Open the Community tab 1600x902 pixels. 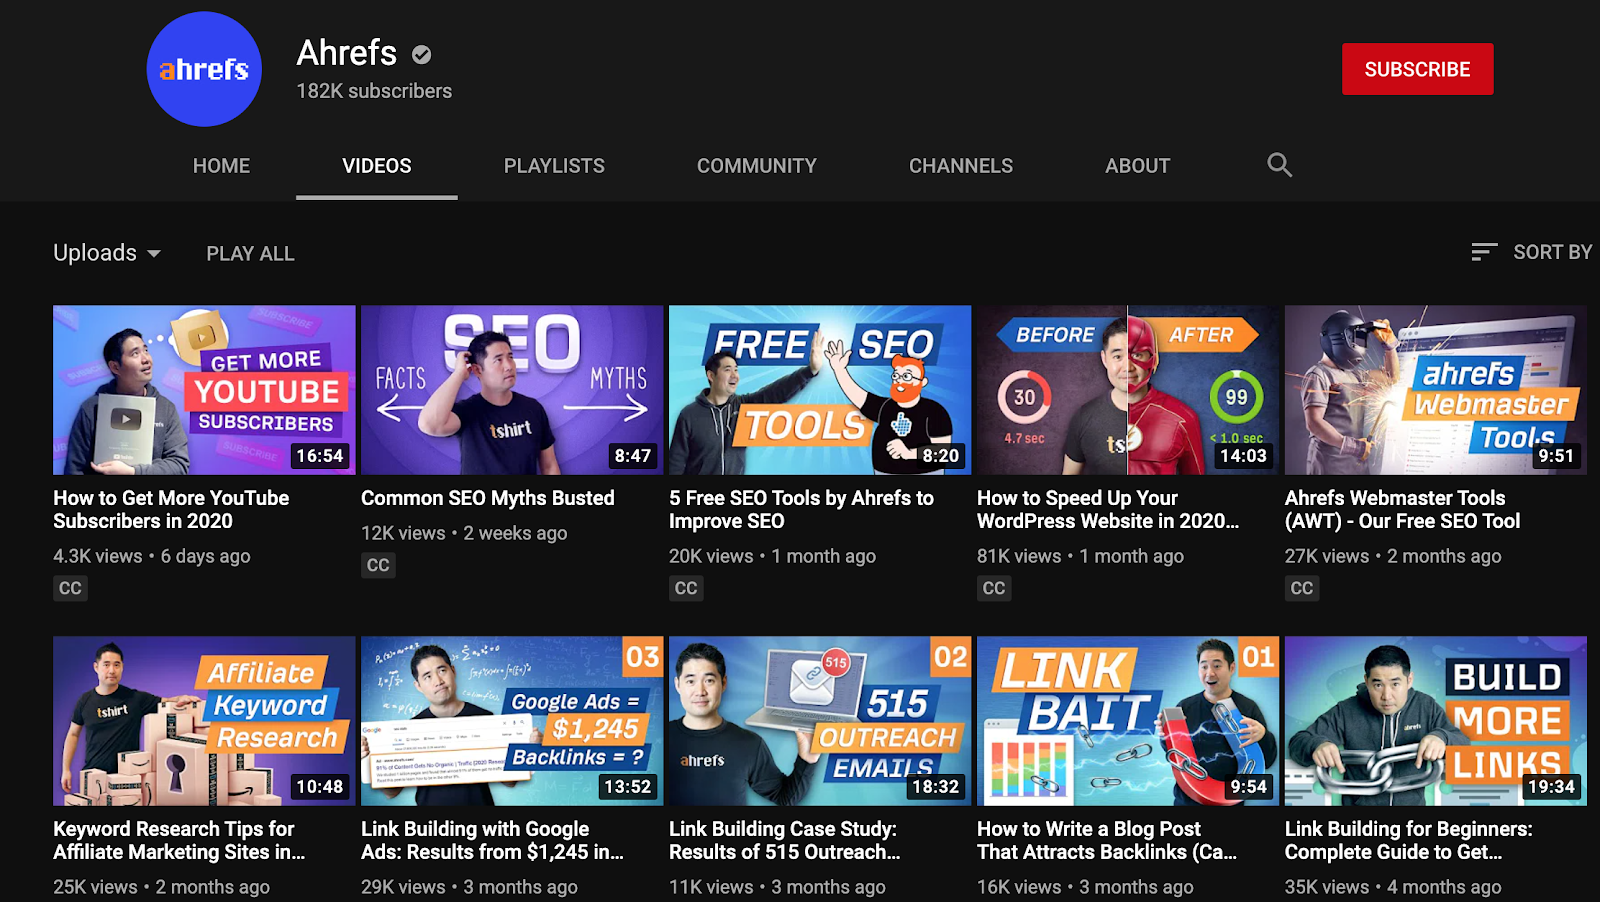[757, 166]
